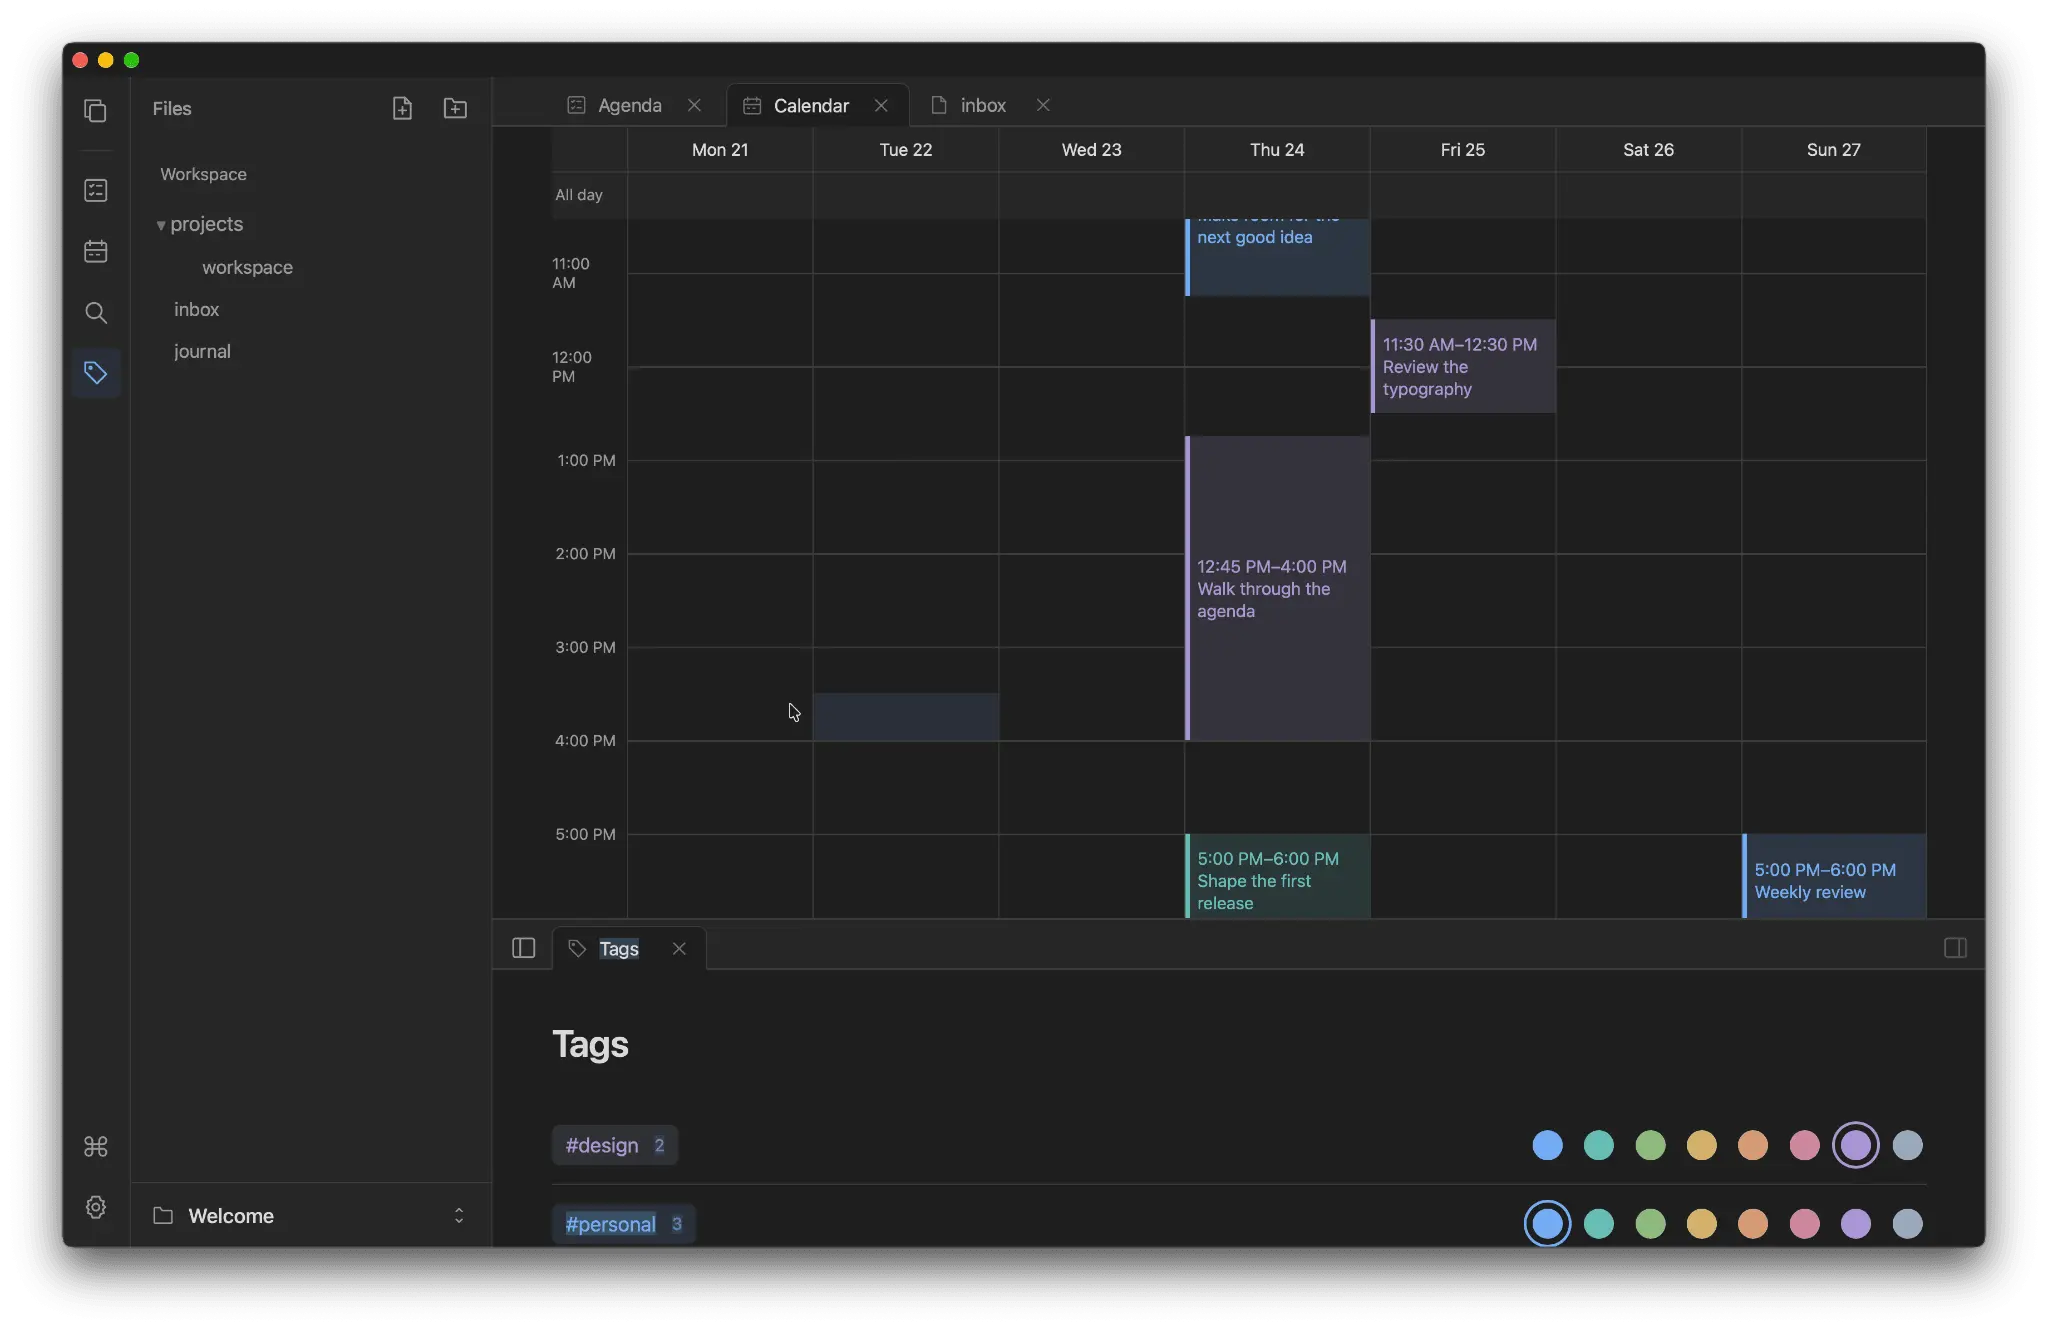The width and height of the screenshot is (2048, 1330).
Task: Open the Walk through the agenda event
Action: (1277, 588)
